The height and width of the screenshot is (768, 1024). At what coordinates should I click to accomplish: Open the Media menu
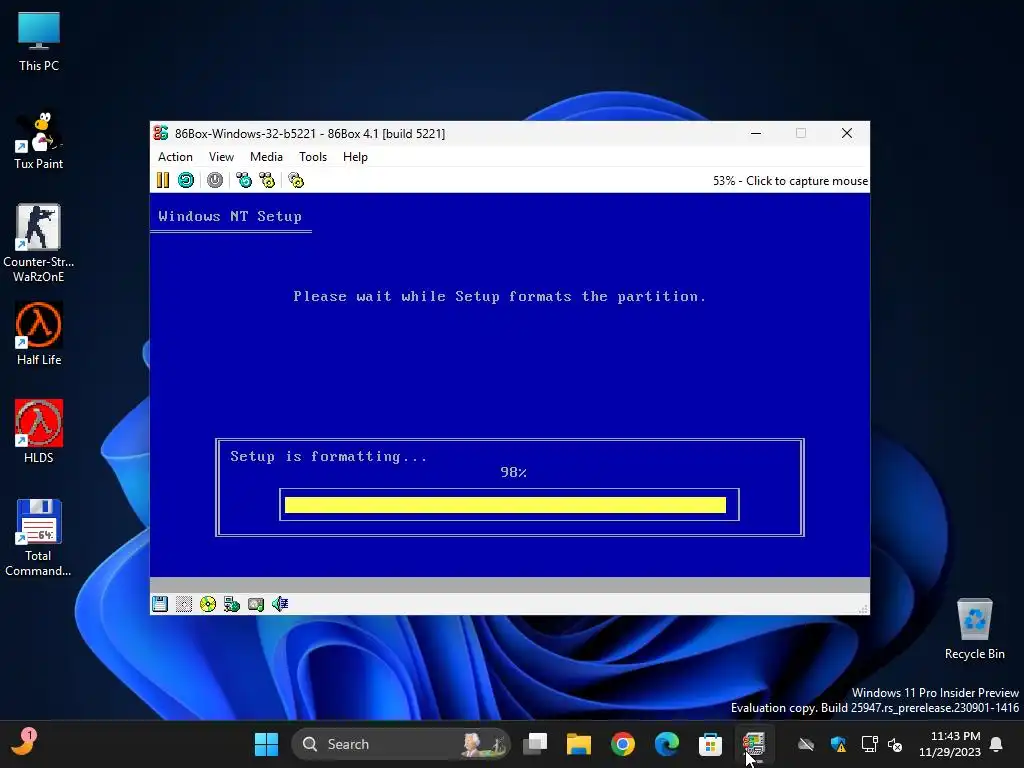pos(266,157)
